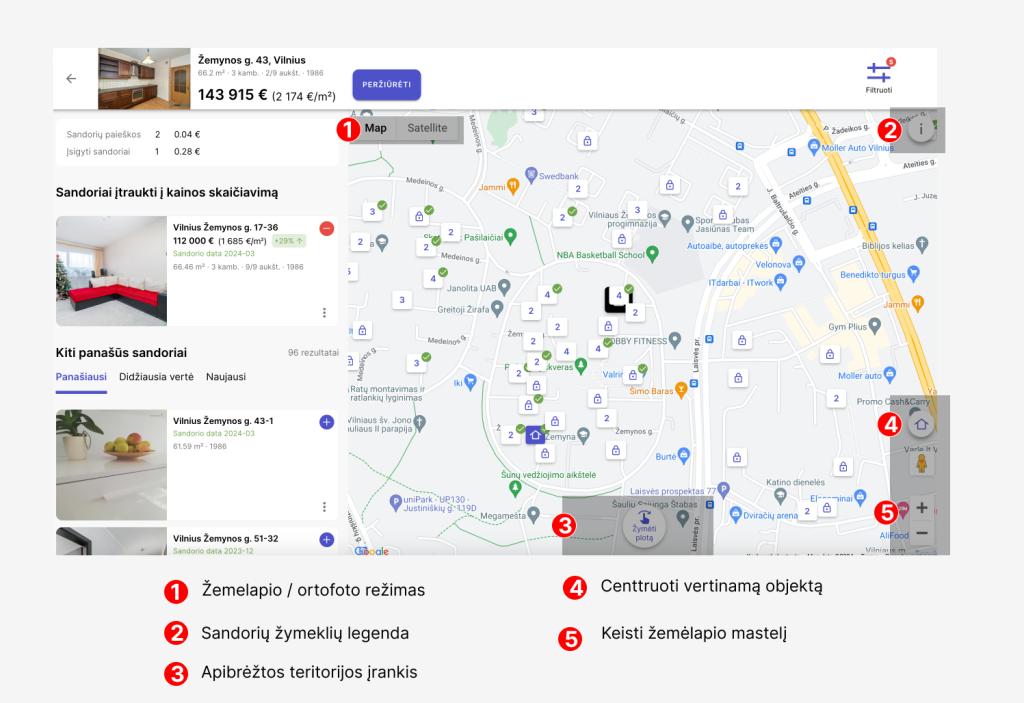Open the Žemynos g. 17-36 room photo
The height and width of the screenshot is (703, 1024).
tap(111, 271)
